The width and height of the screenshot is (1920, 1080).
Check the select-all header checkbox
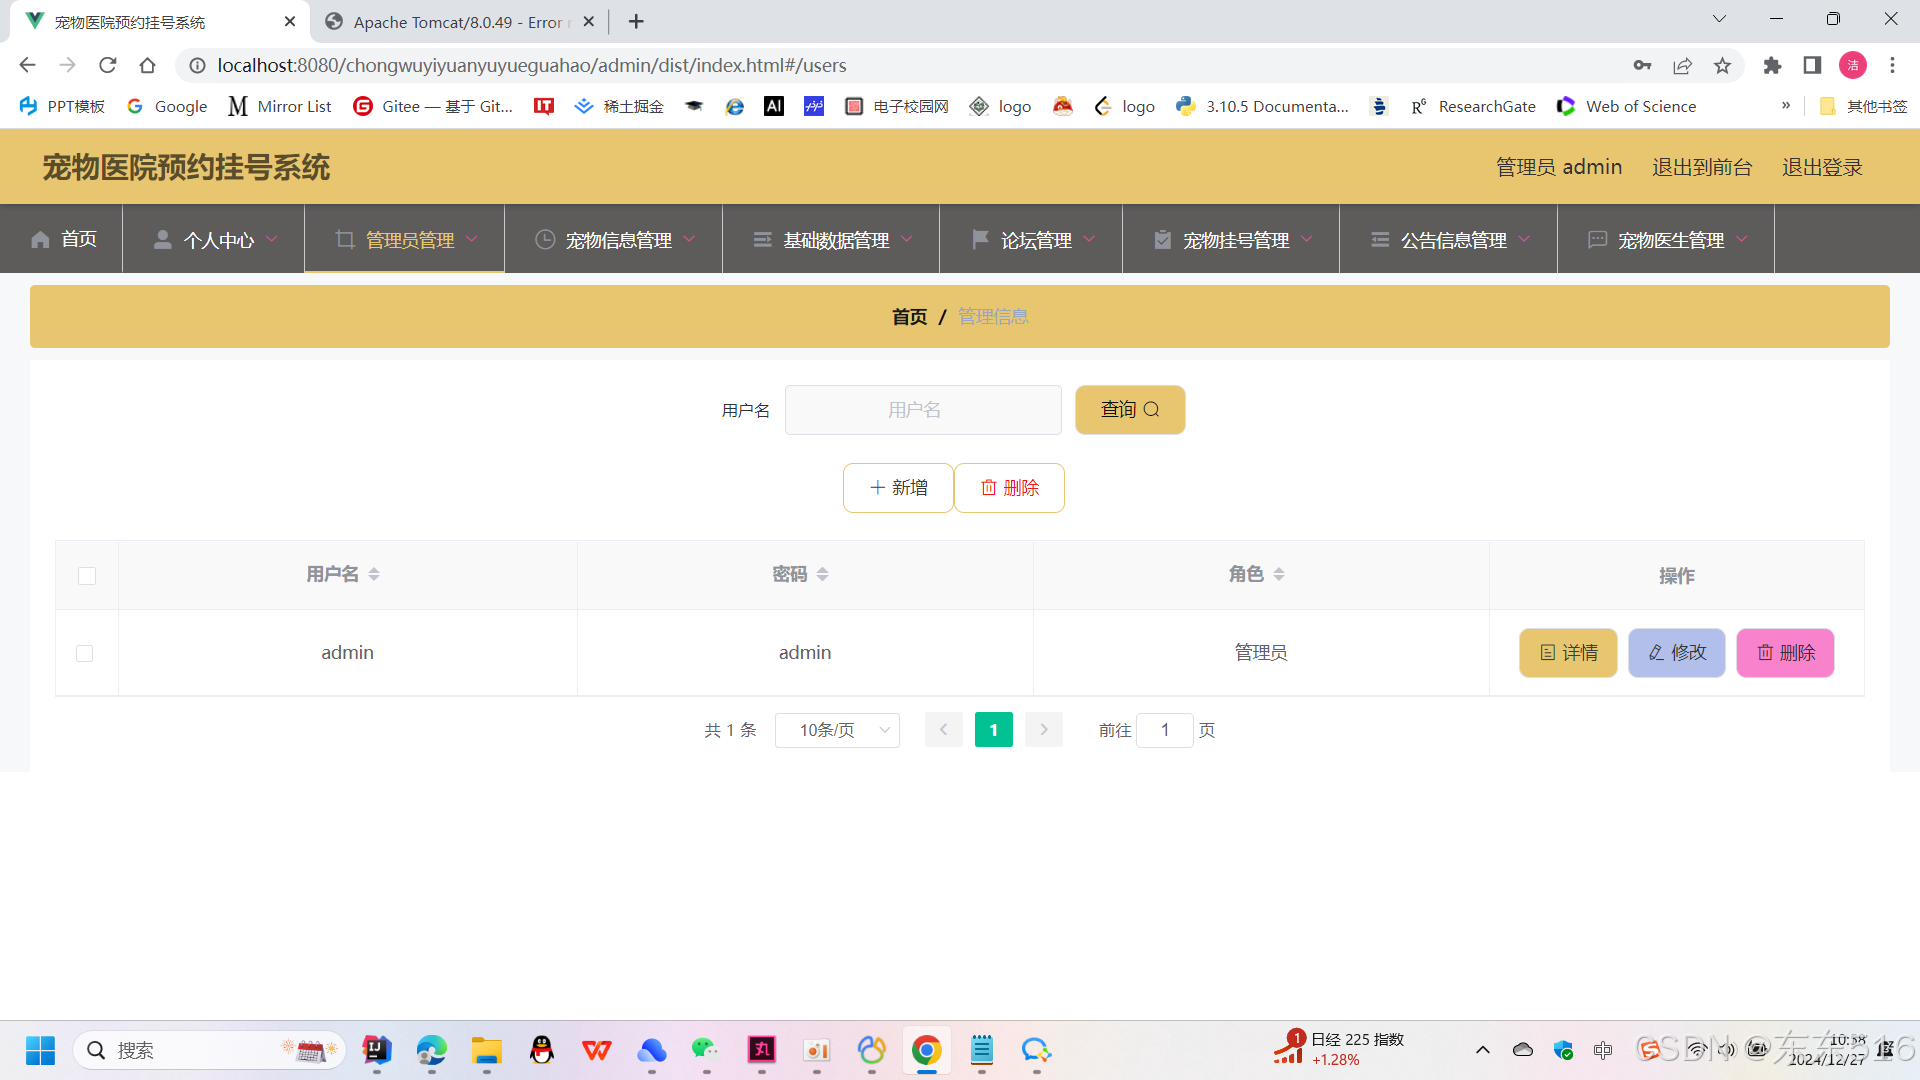click(x=87, y=576)
